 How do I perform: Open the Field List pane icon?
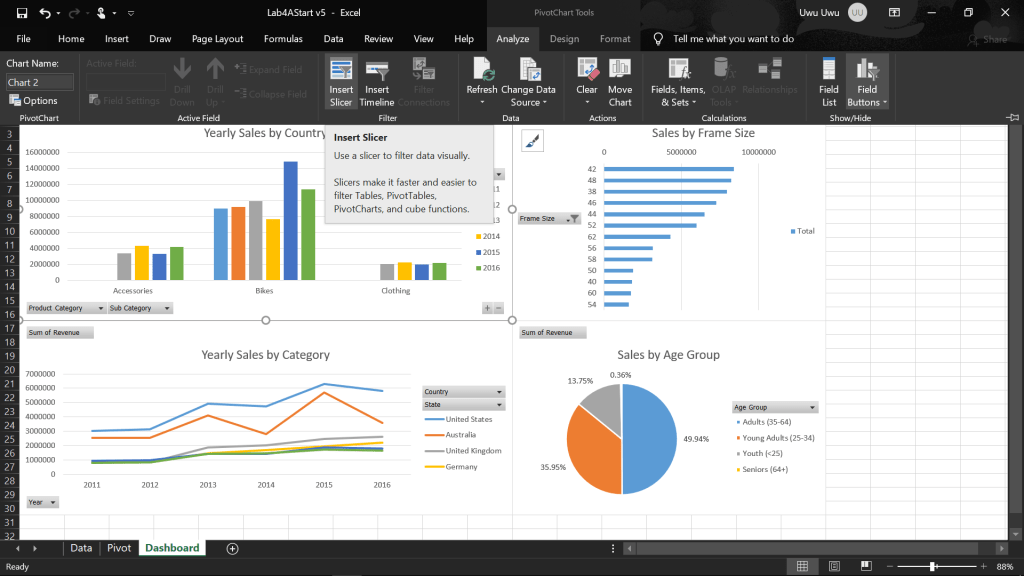click(x=829, y=72)
